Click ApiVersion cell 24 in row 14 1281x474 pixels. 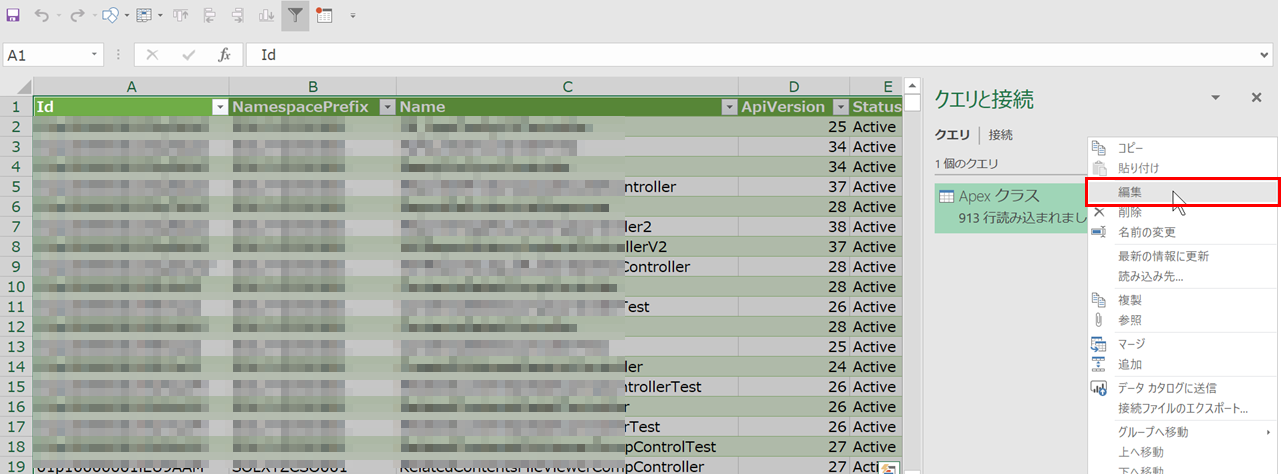pyautogui.click(x=794, y=367)
